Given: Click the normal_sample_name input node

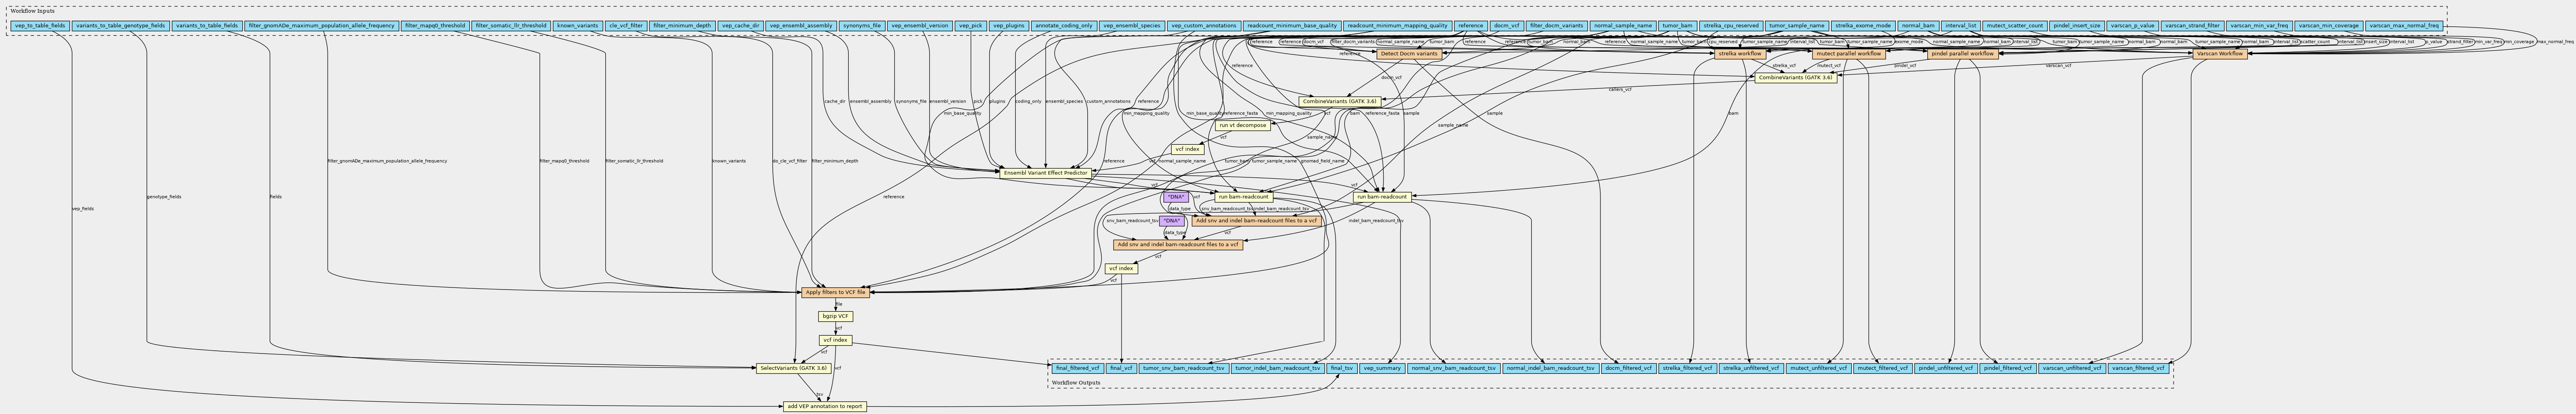Looking at the screenshot, I should point(1623,25).
